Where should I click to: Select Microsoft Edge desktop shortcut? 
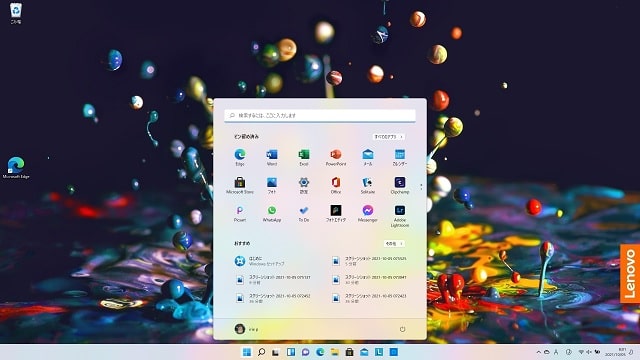16,168
